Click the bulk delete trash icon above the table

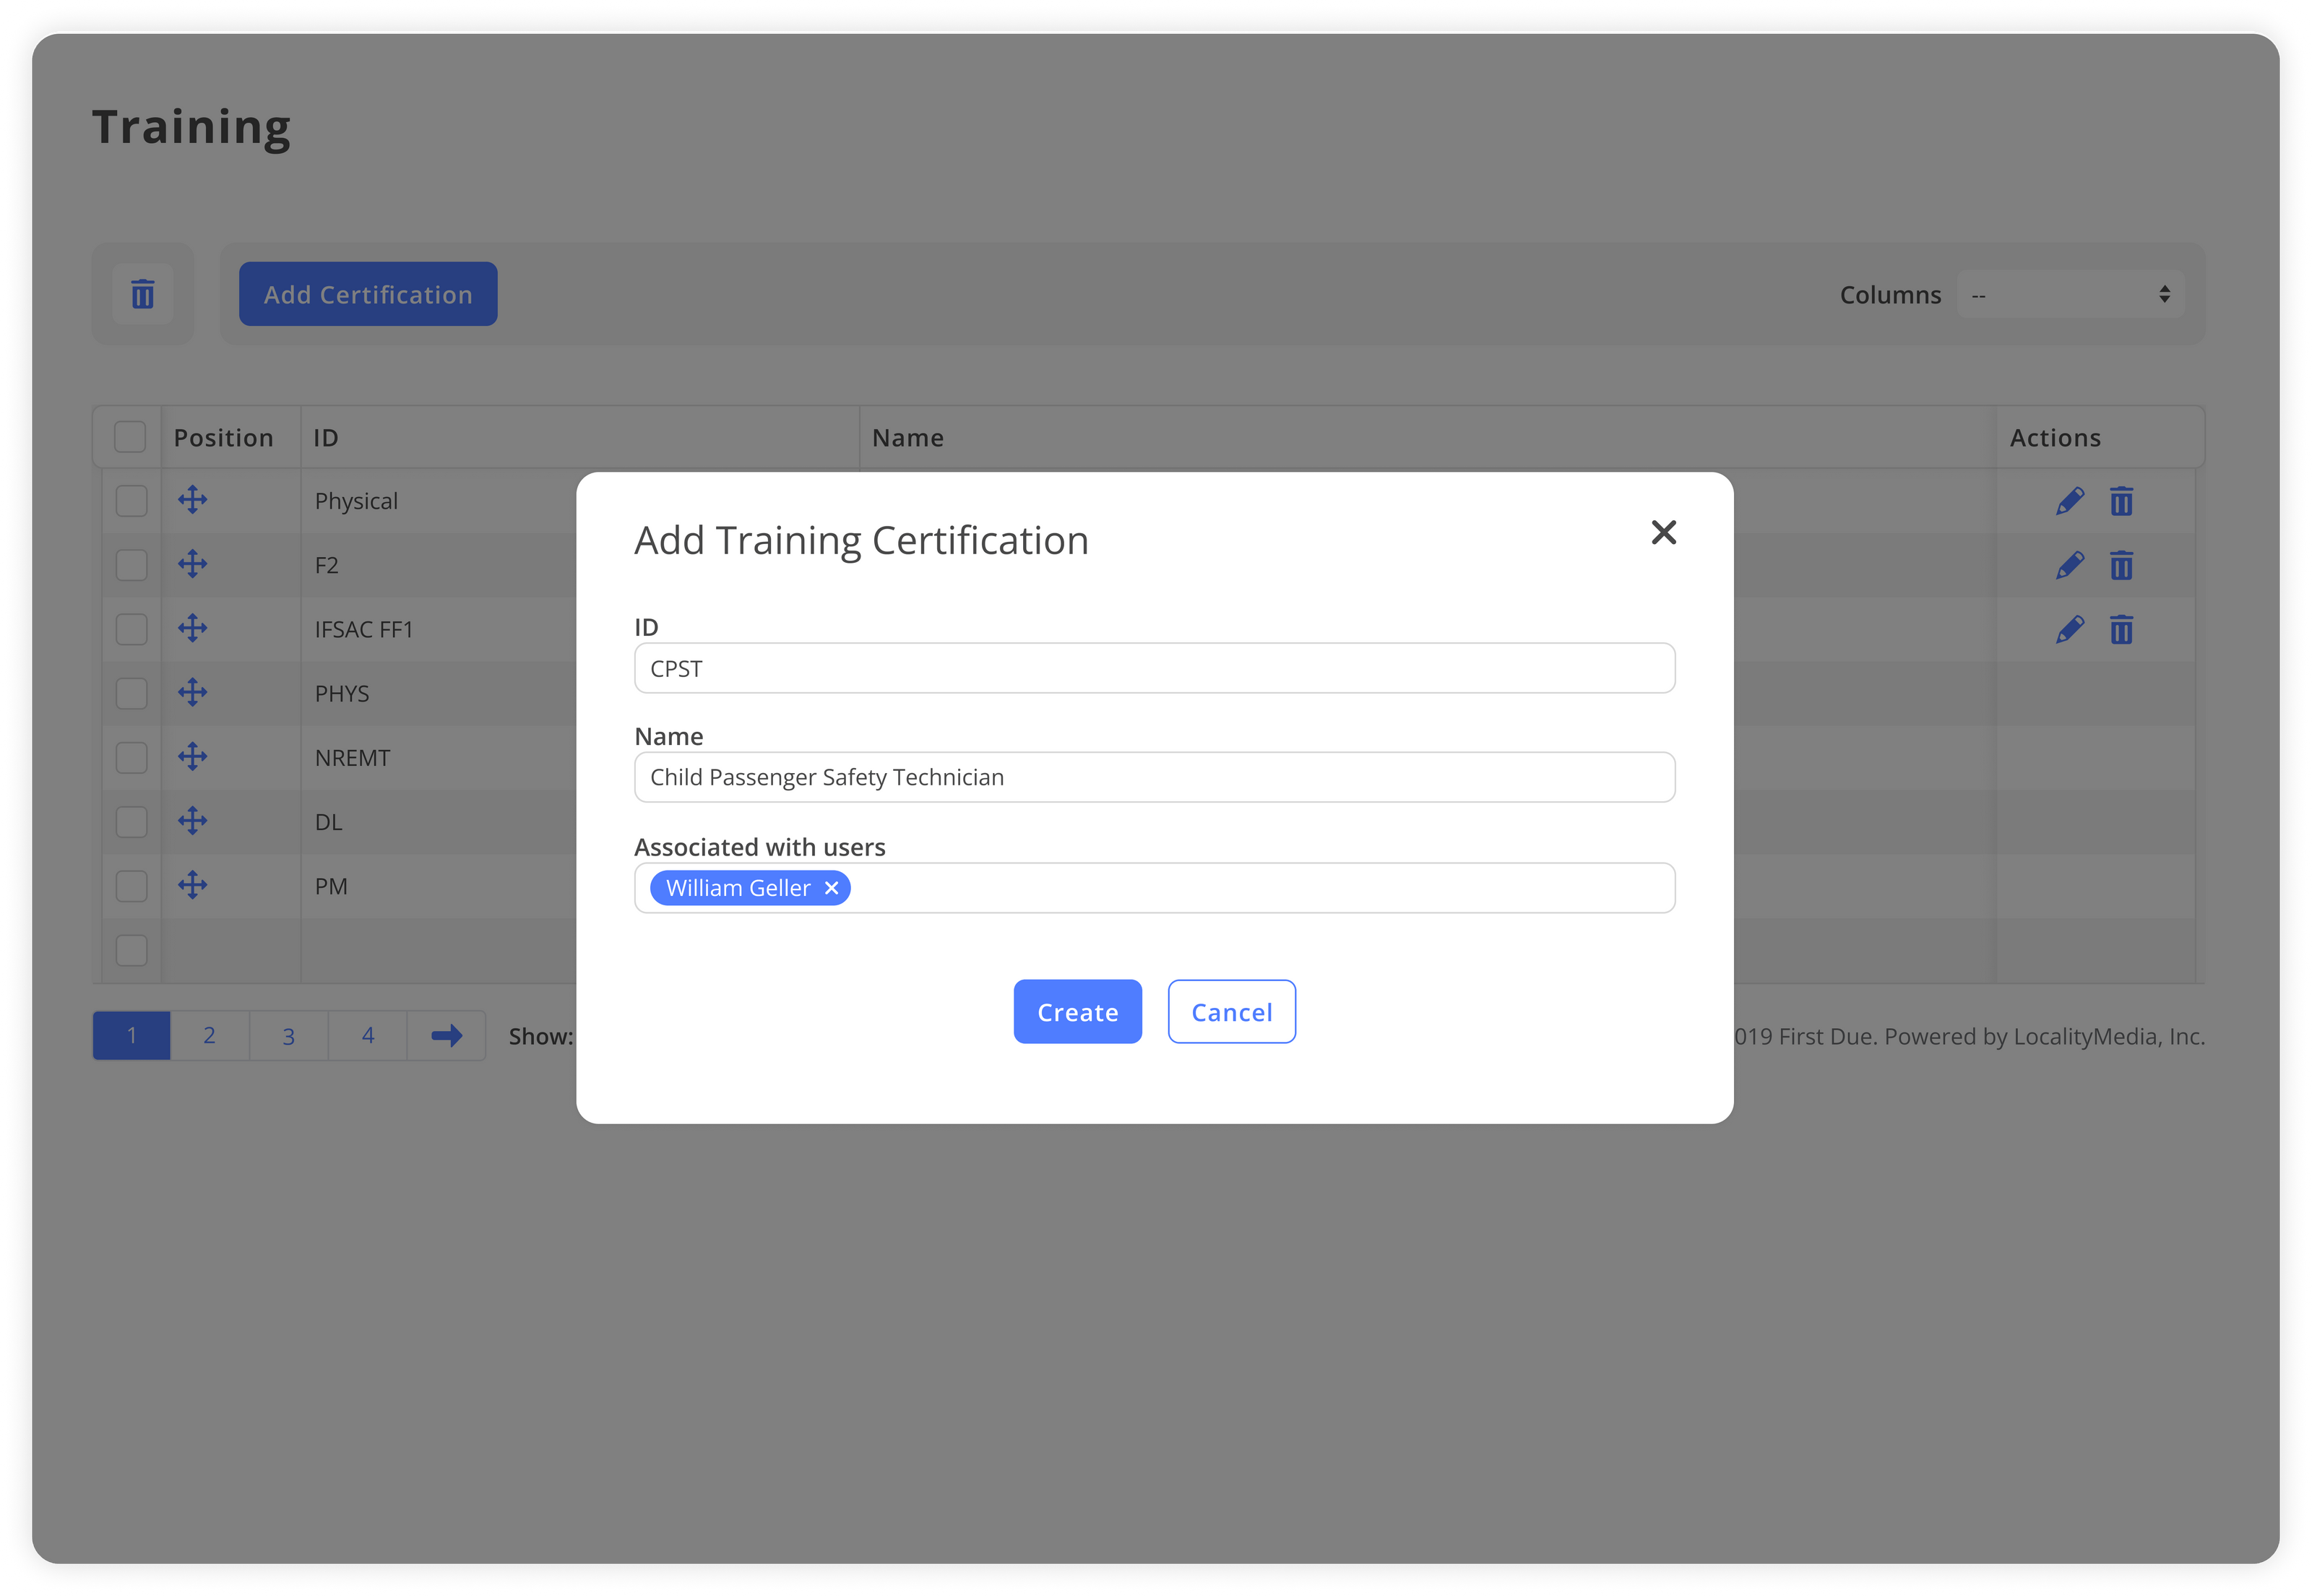tap(143, 294)
